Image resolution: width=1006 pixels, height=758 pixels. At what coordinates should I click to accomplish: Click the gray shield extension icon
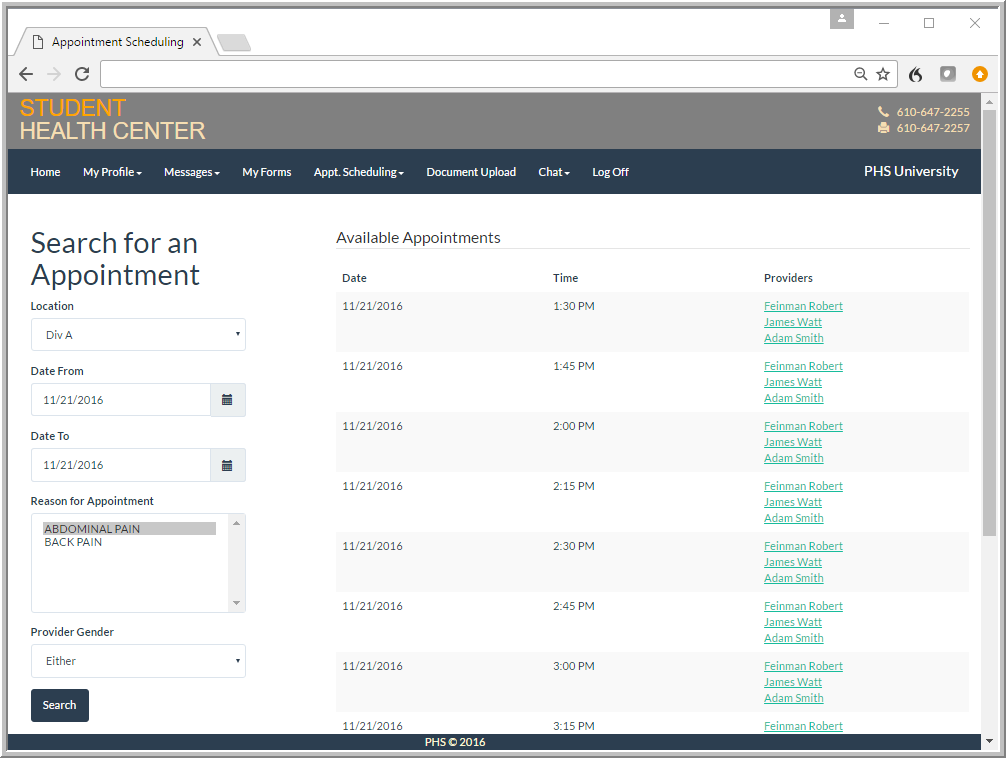pyautogui.click(x=948, y=74)
